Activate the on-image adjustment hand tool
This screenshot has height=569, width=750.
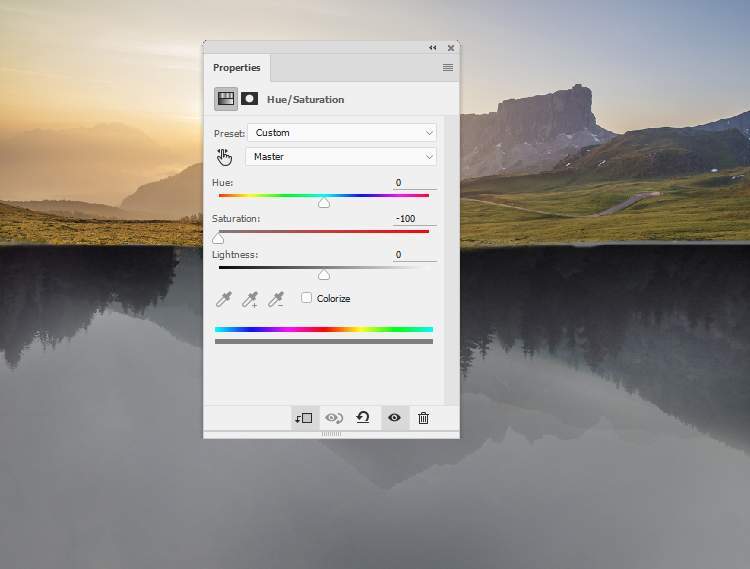click(x=224, y=157)
